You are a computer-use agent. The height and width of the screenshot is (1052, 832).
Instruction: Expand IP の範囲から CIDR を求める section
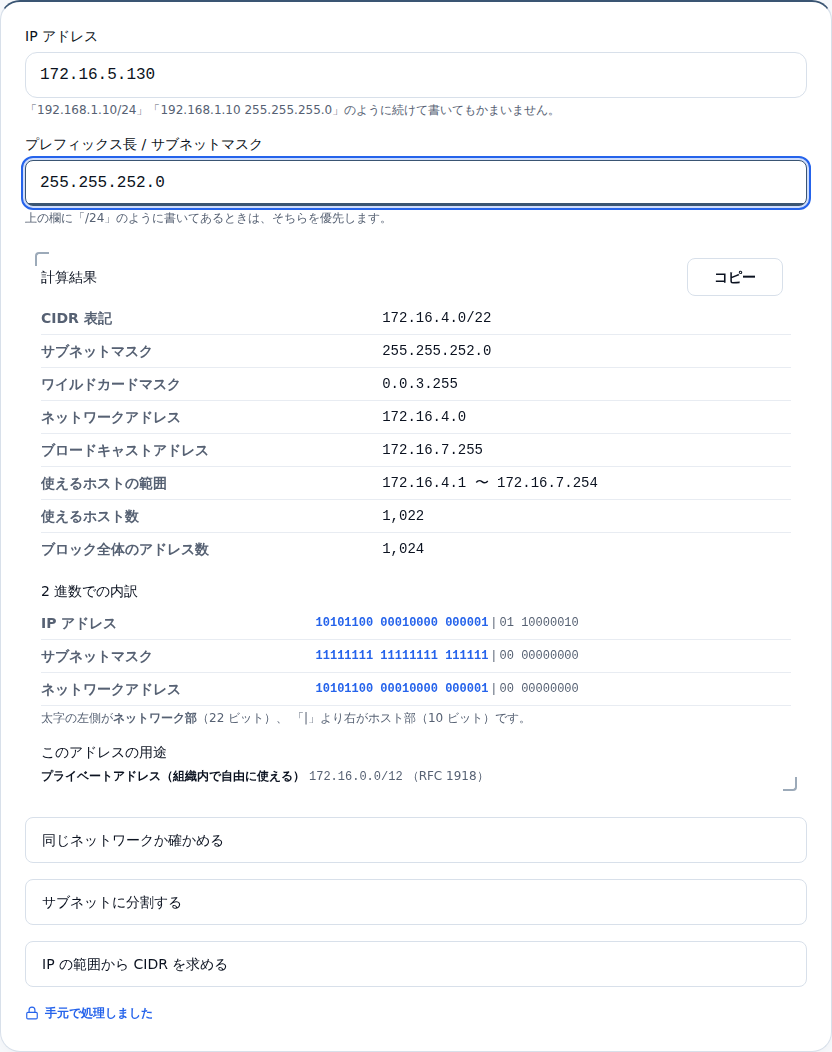point(415,964)
